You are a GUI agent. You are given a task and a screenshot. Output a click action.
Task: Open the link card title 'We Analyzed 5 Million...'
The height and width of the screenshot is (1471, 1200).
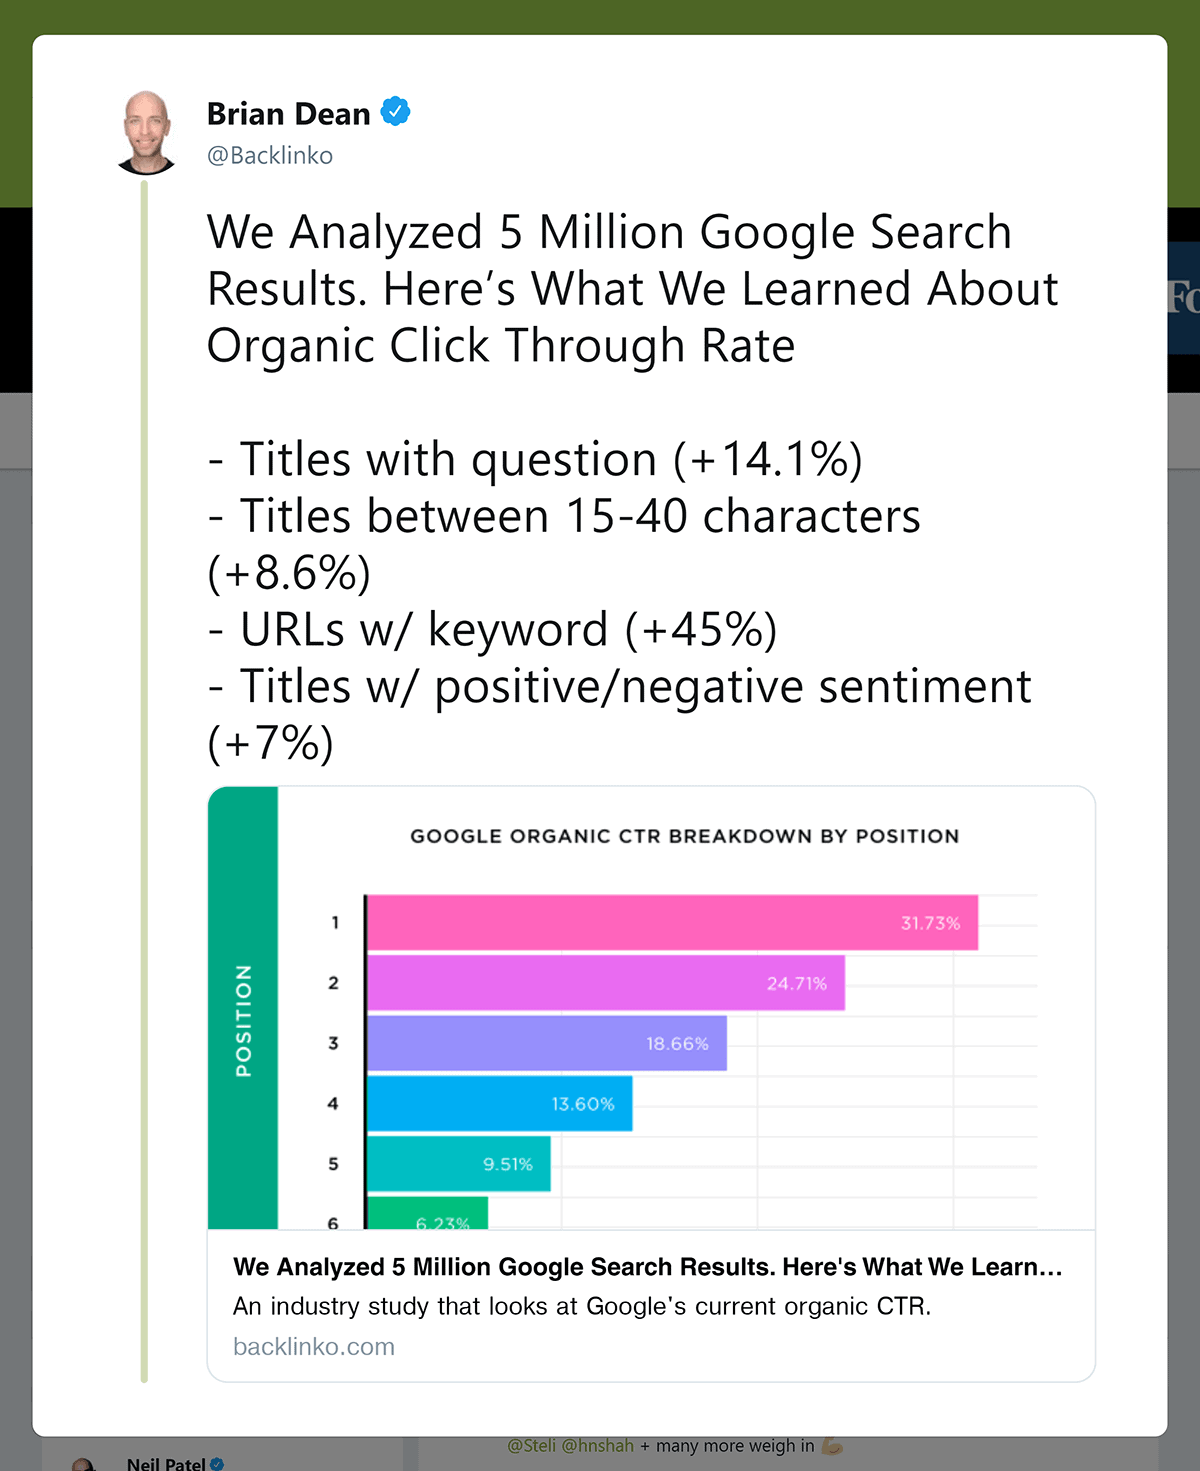coord(648,1267)
